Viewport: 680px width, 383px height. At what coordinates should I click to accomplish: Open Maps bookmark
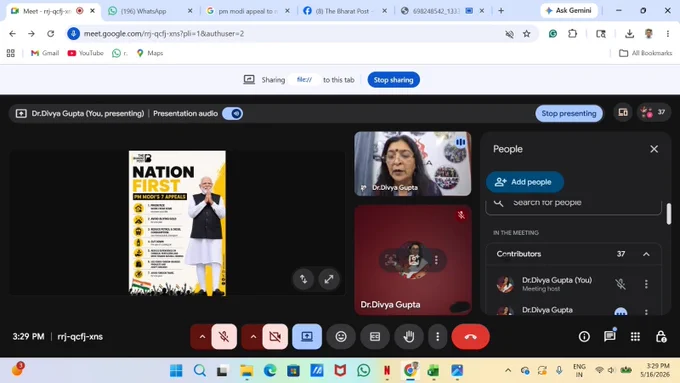150,53
